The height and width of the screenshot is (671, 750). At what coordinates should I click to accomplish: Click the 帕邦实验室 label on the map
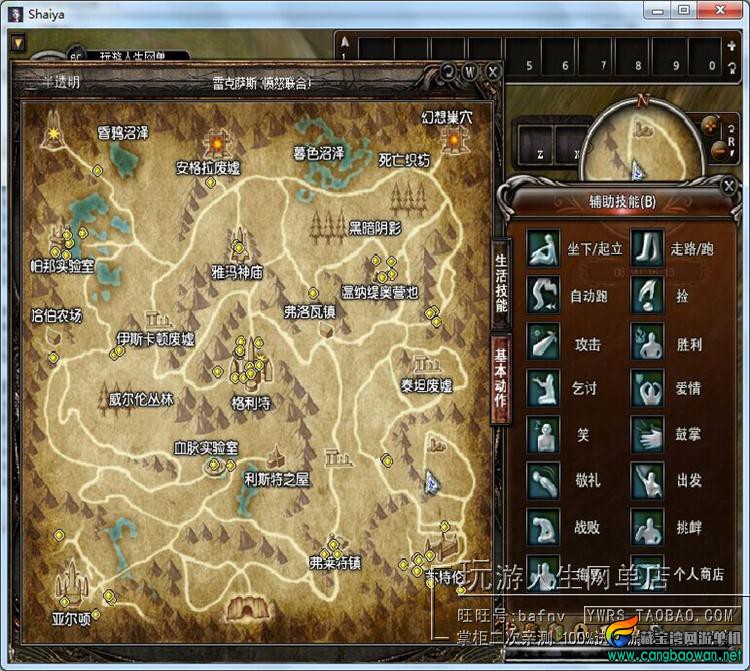62,266
